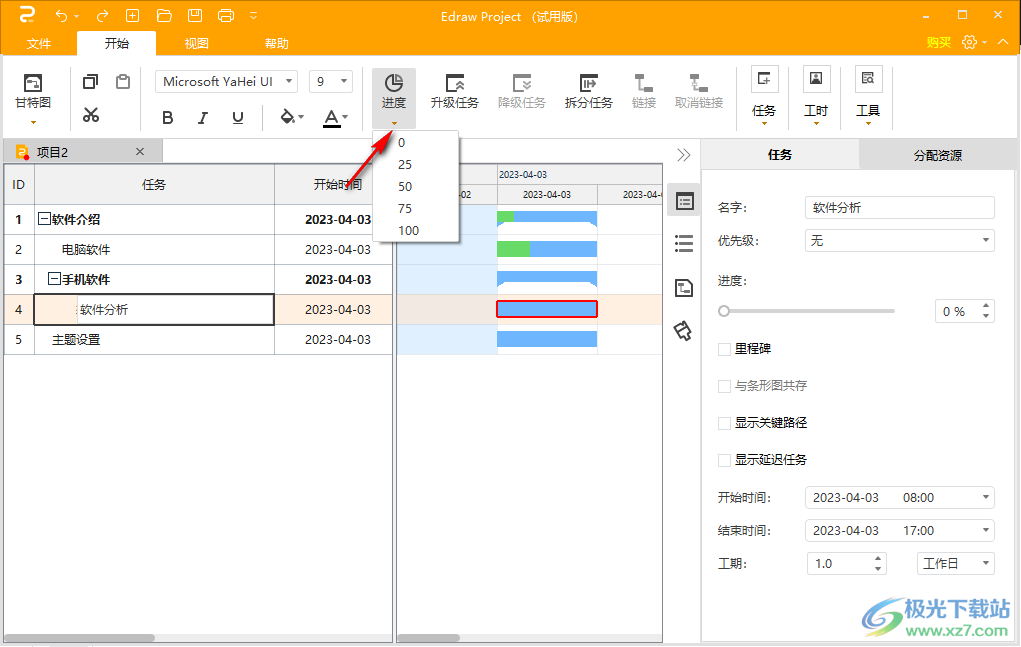Collapse the right panel with double chevron
Viewport: 1021px width, 647px height.
[683, 155]
